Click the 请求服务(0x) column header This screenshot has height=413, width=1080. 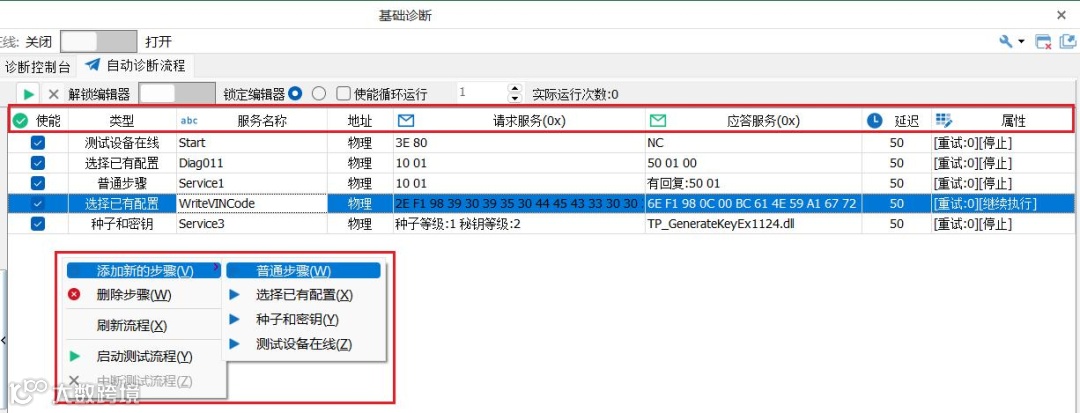pyautogui.click(x=519, y=121)
